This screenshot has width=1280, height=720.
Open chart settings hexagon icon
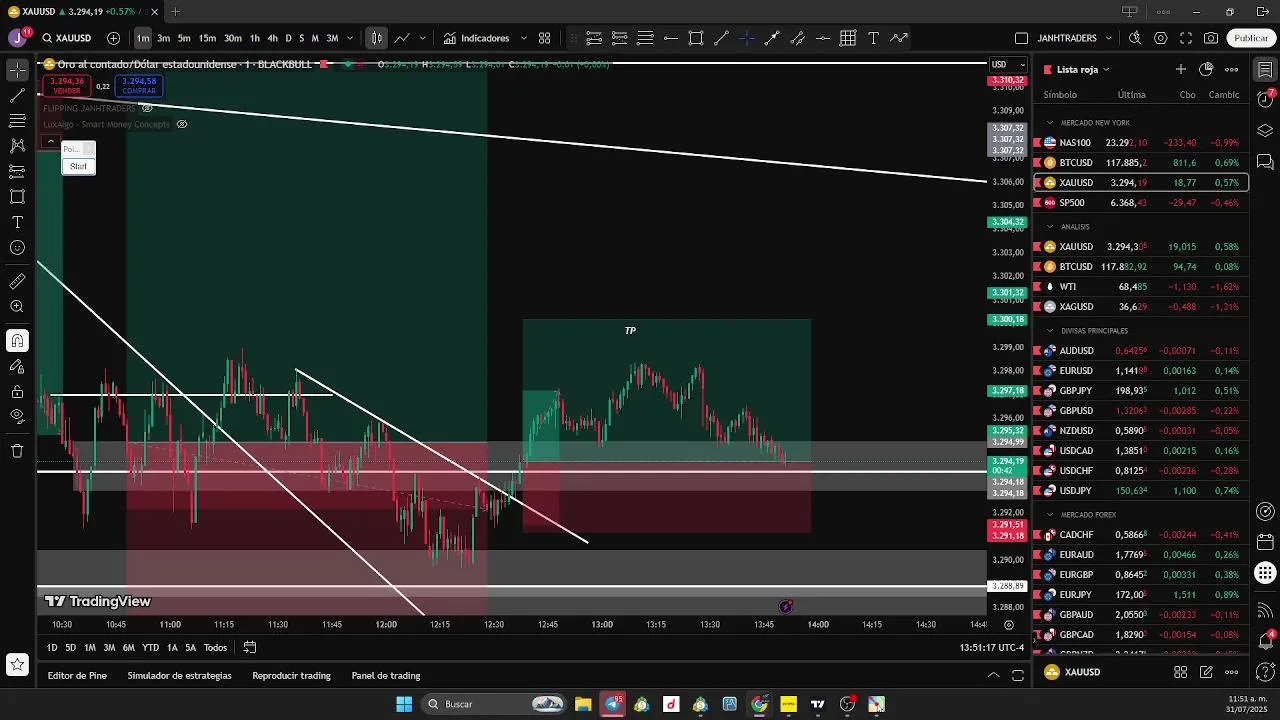tap(1160, 38)
